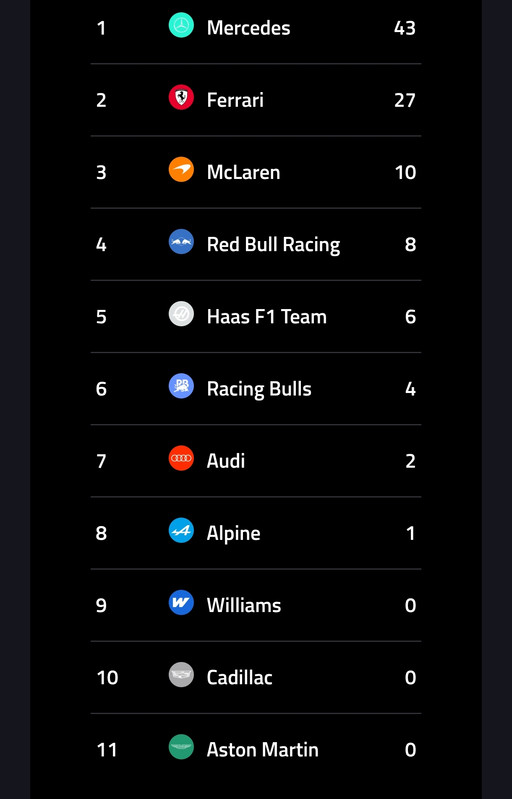This screenshot has height=799, width=512.
Task: Click the green Aston Martin wings logo
Action: [x=181, y=747]
